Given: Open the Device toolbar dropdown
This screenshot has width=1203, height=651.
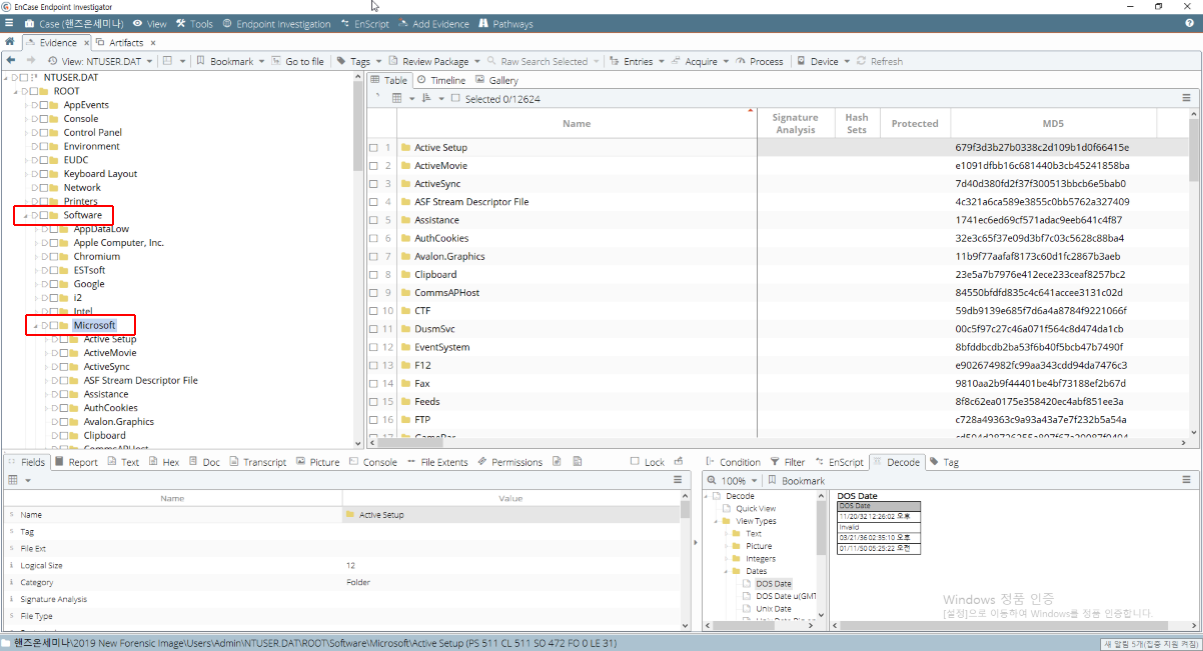Looking at the screenshot, I should coord(824,61).
